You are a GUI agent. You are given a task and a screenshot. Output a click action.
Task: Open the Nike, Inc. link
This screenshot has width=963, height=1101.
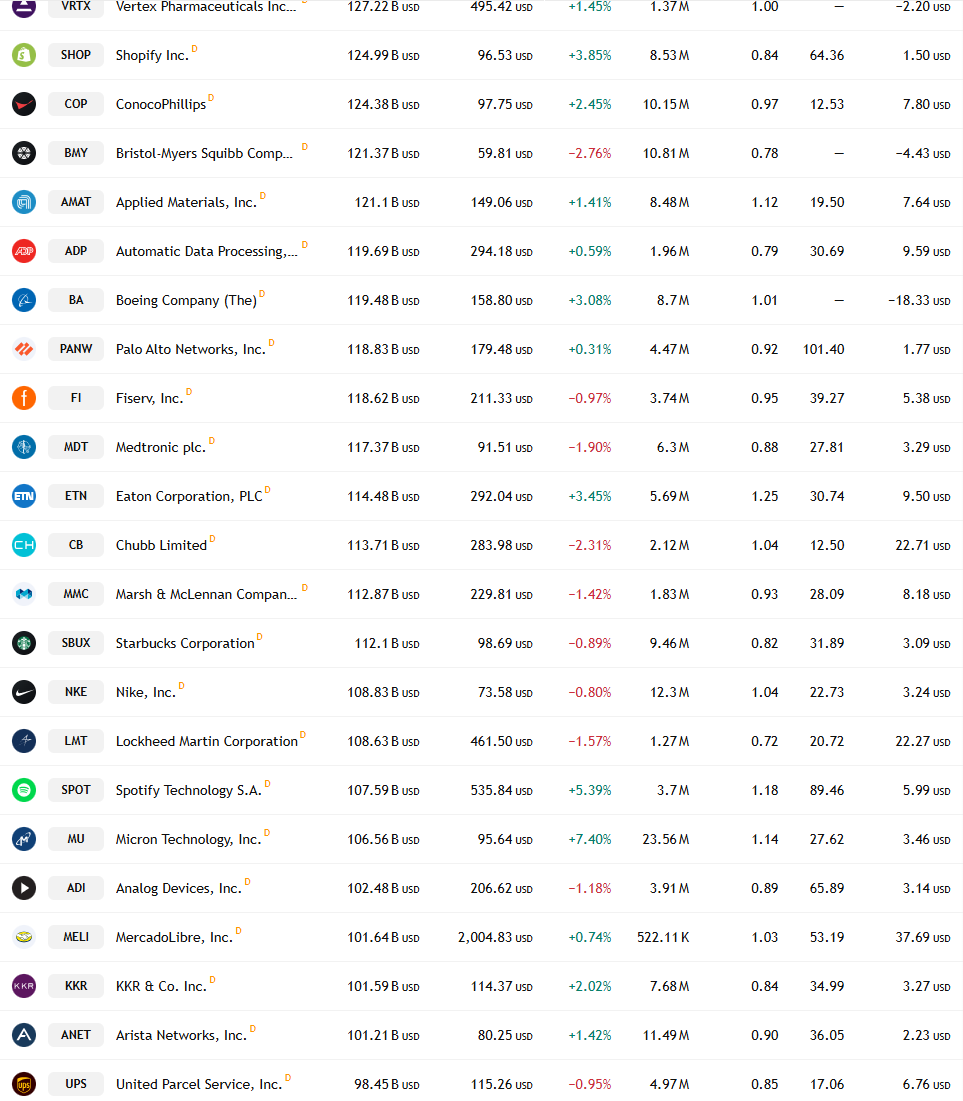point(146,692)
